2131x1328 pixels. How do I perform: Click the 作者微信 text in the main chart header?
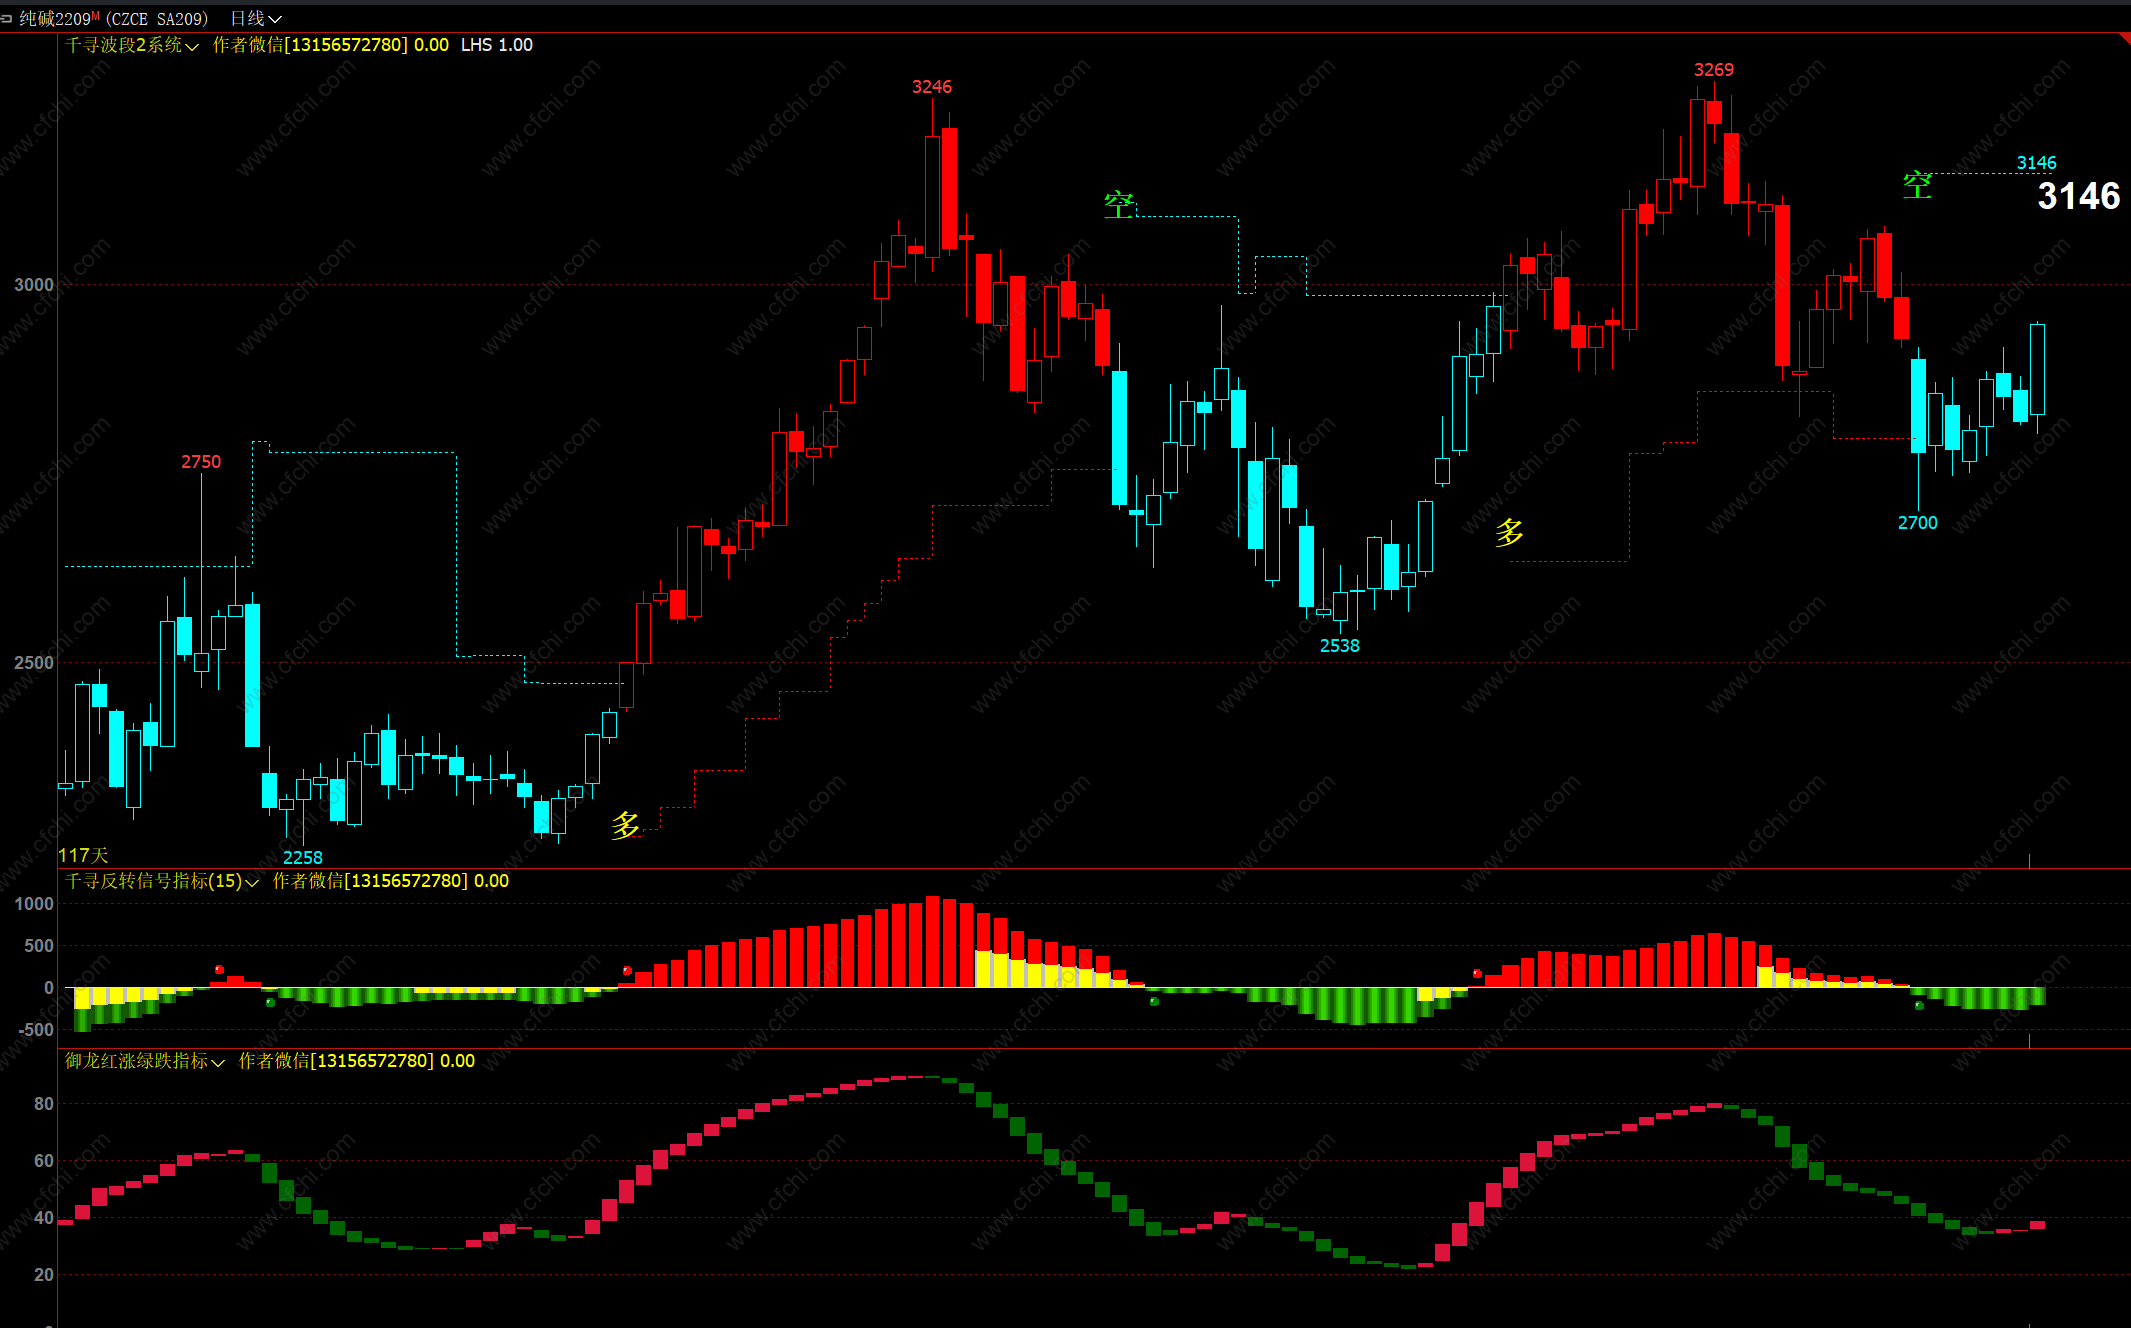tap(248, 45)
